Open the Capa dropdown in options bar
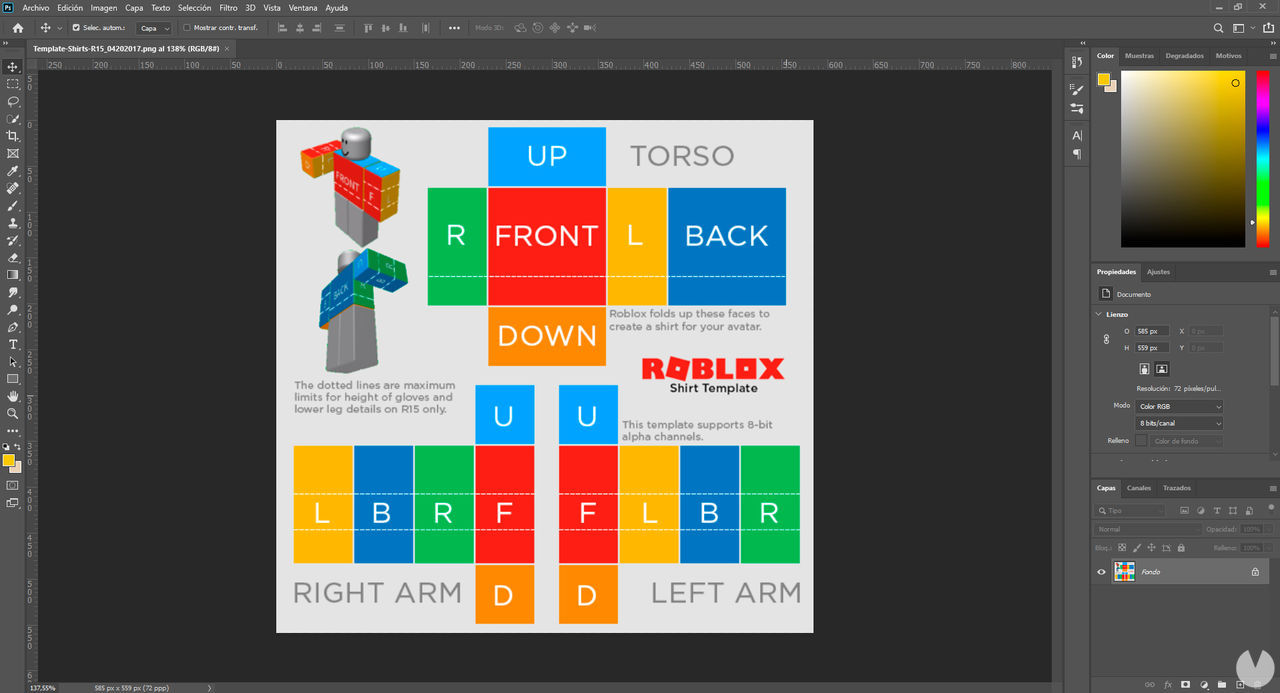1280x693 pixels. click(x=153, y=27)
